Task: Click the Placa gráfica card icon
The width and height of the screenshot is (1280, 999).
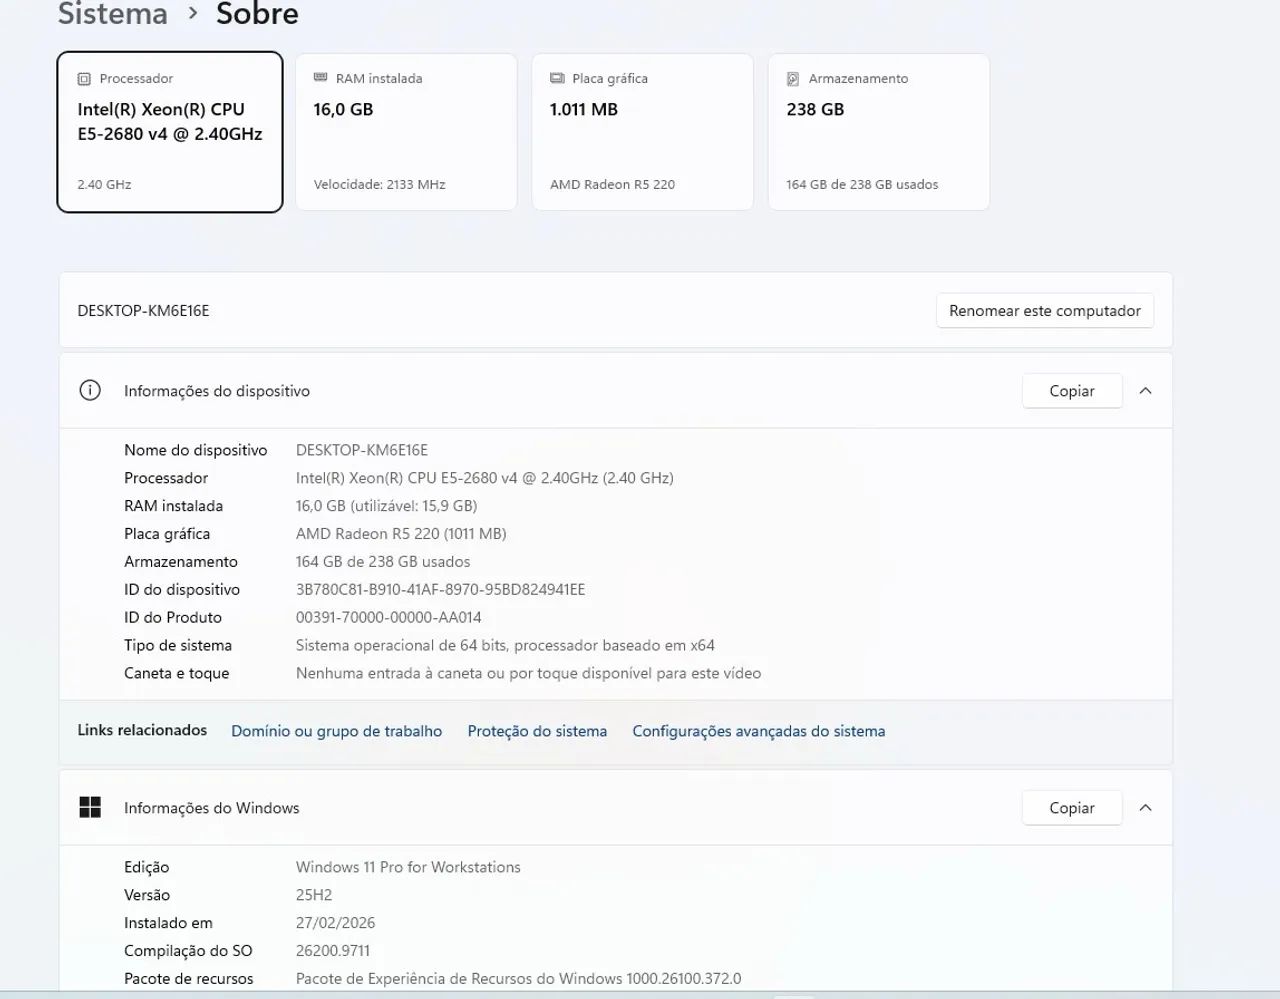Action: 557,78
